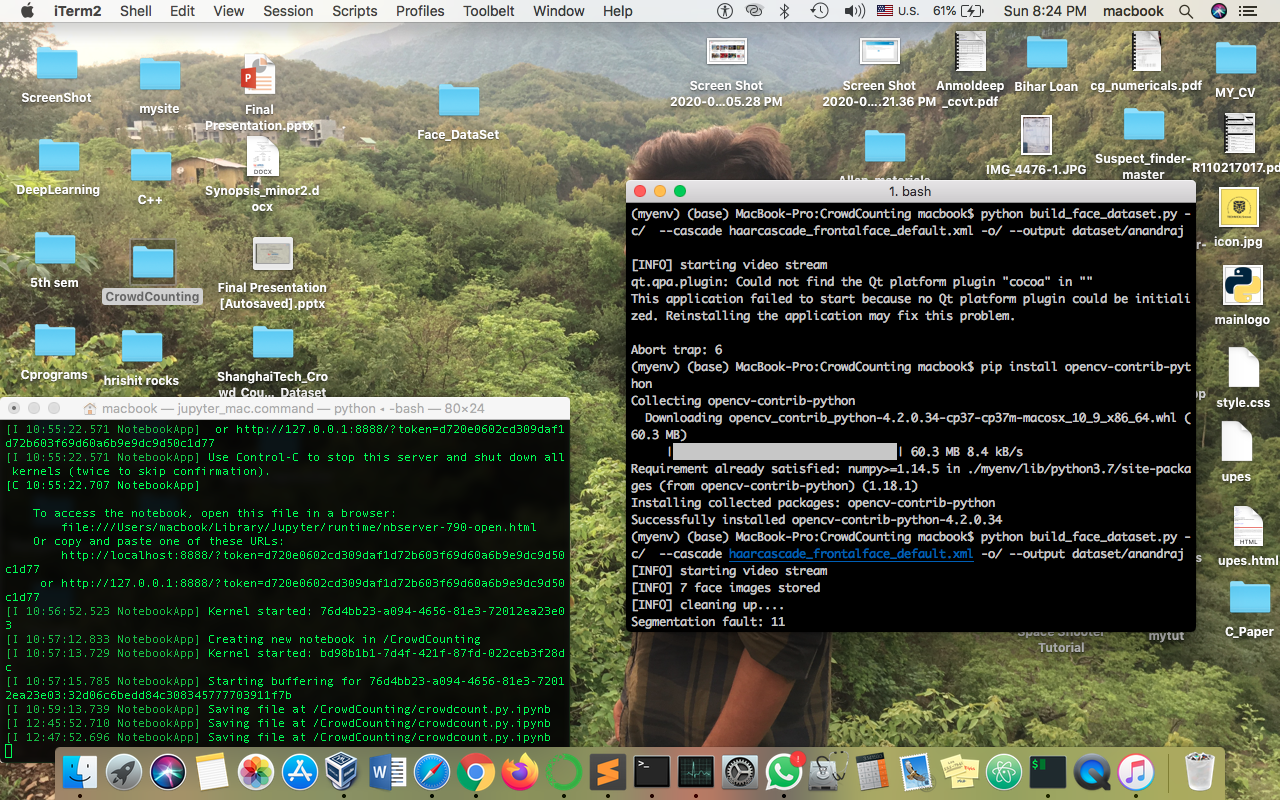Open the Session menu
1280x800 pixels.
(288, 11)
